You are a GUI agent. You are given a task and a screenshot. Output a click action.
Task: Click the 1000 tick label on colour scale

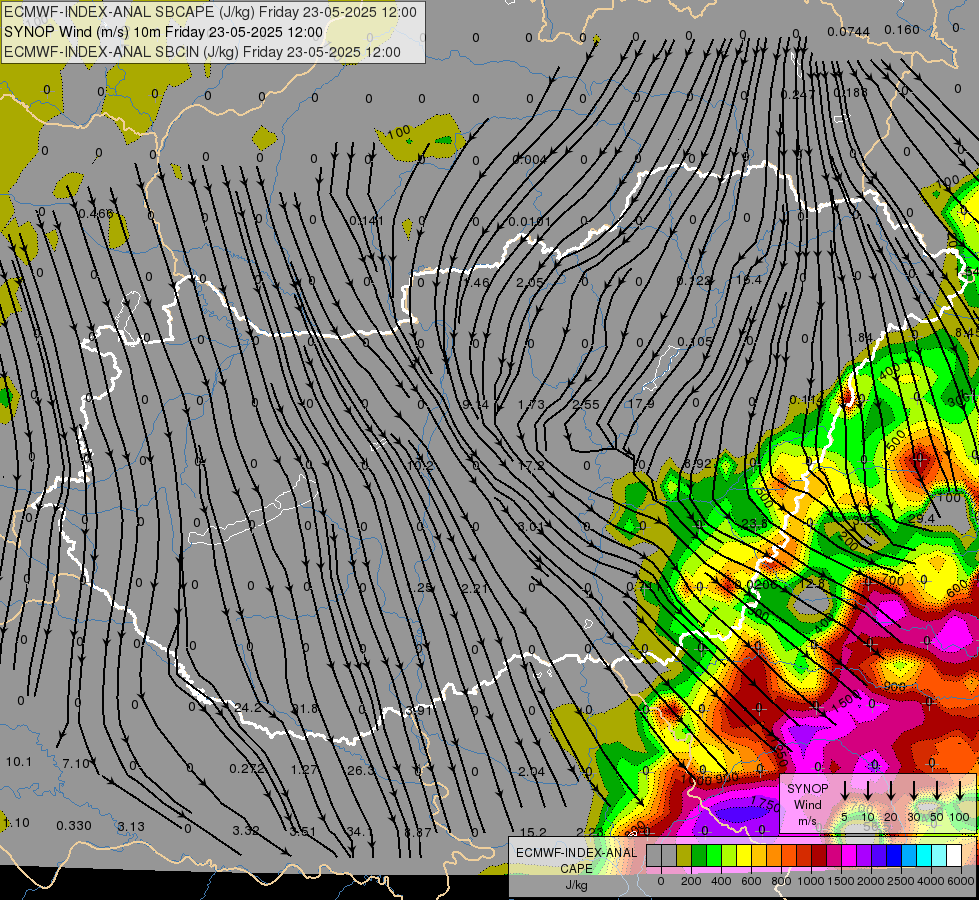click(x=811, y=881)
